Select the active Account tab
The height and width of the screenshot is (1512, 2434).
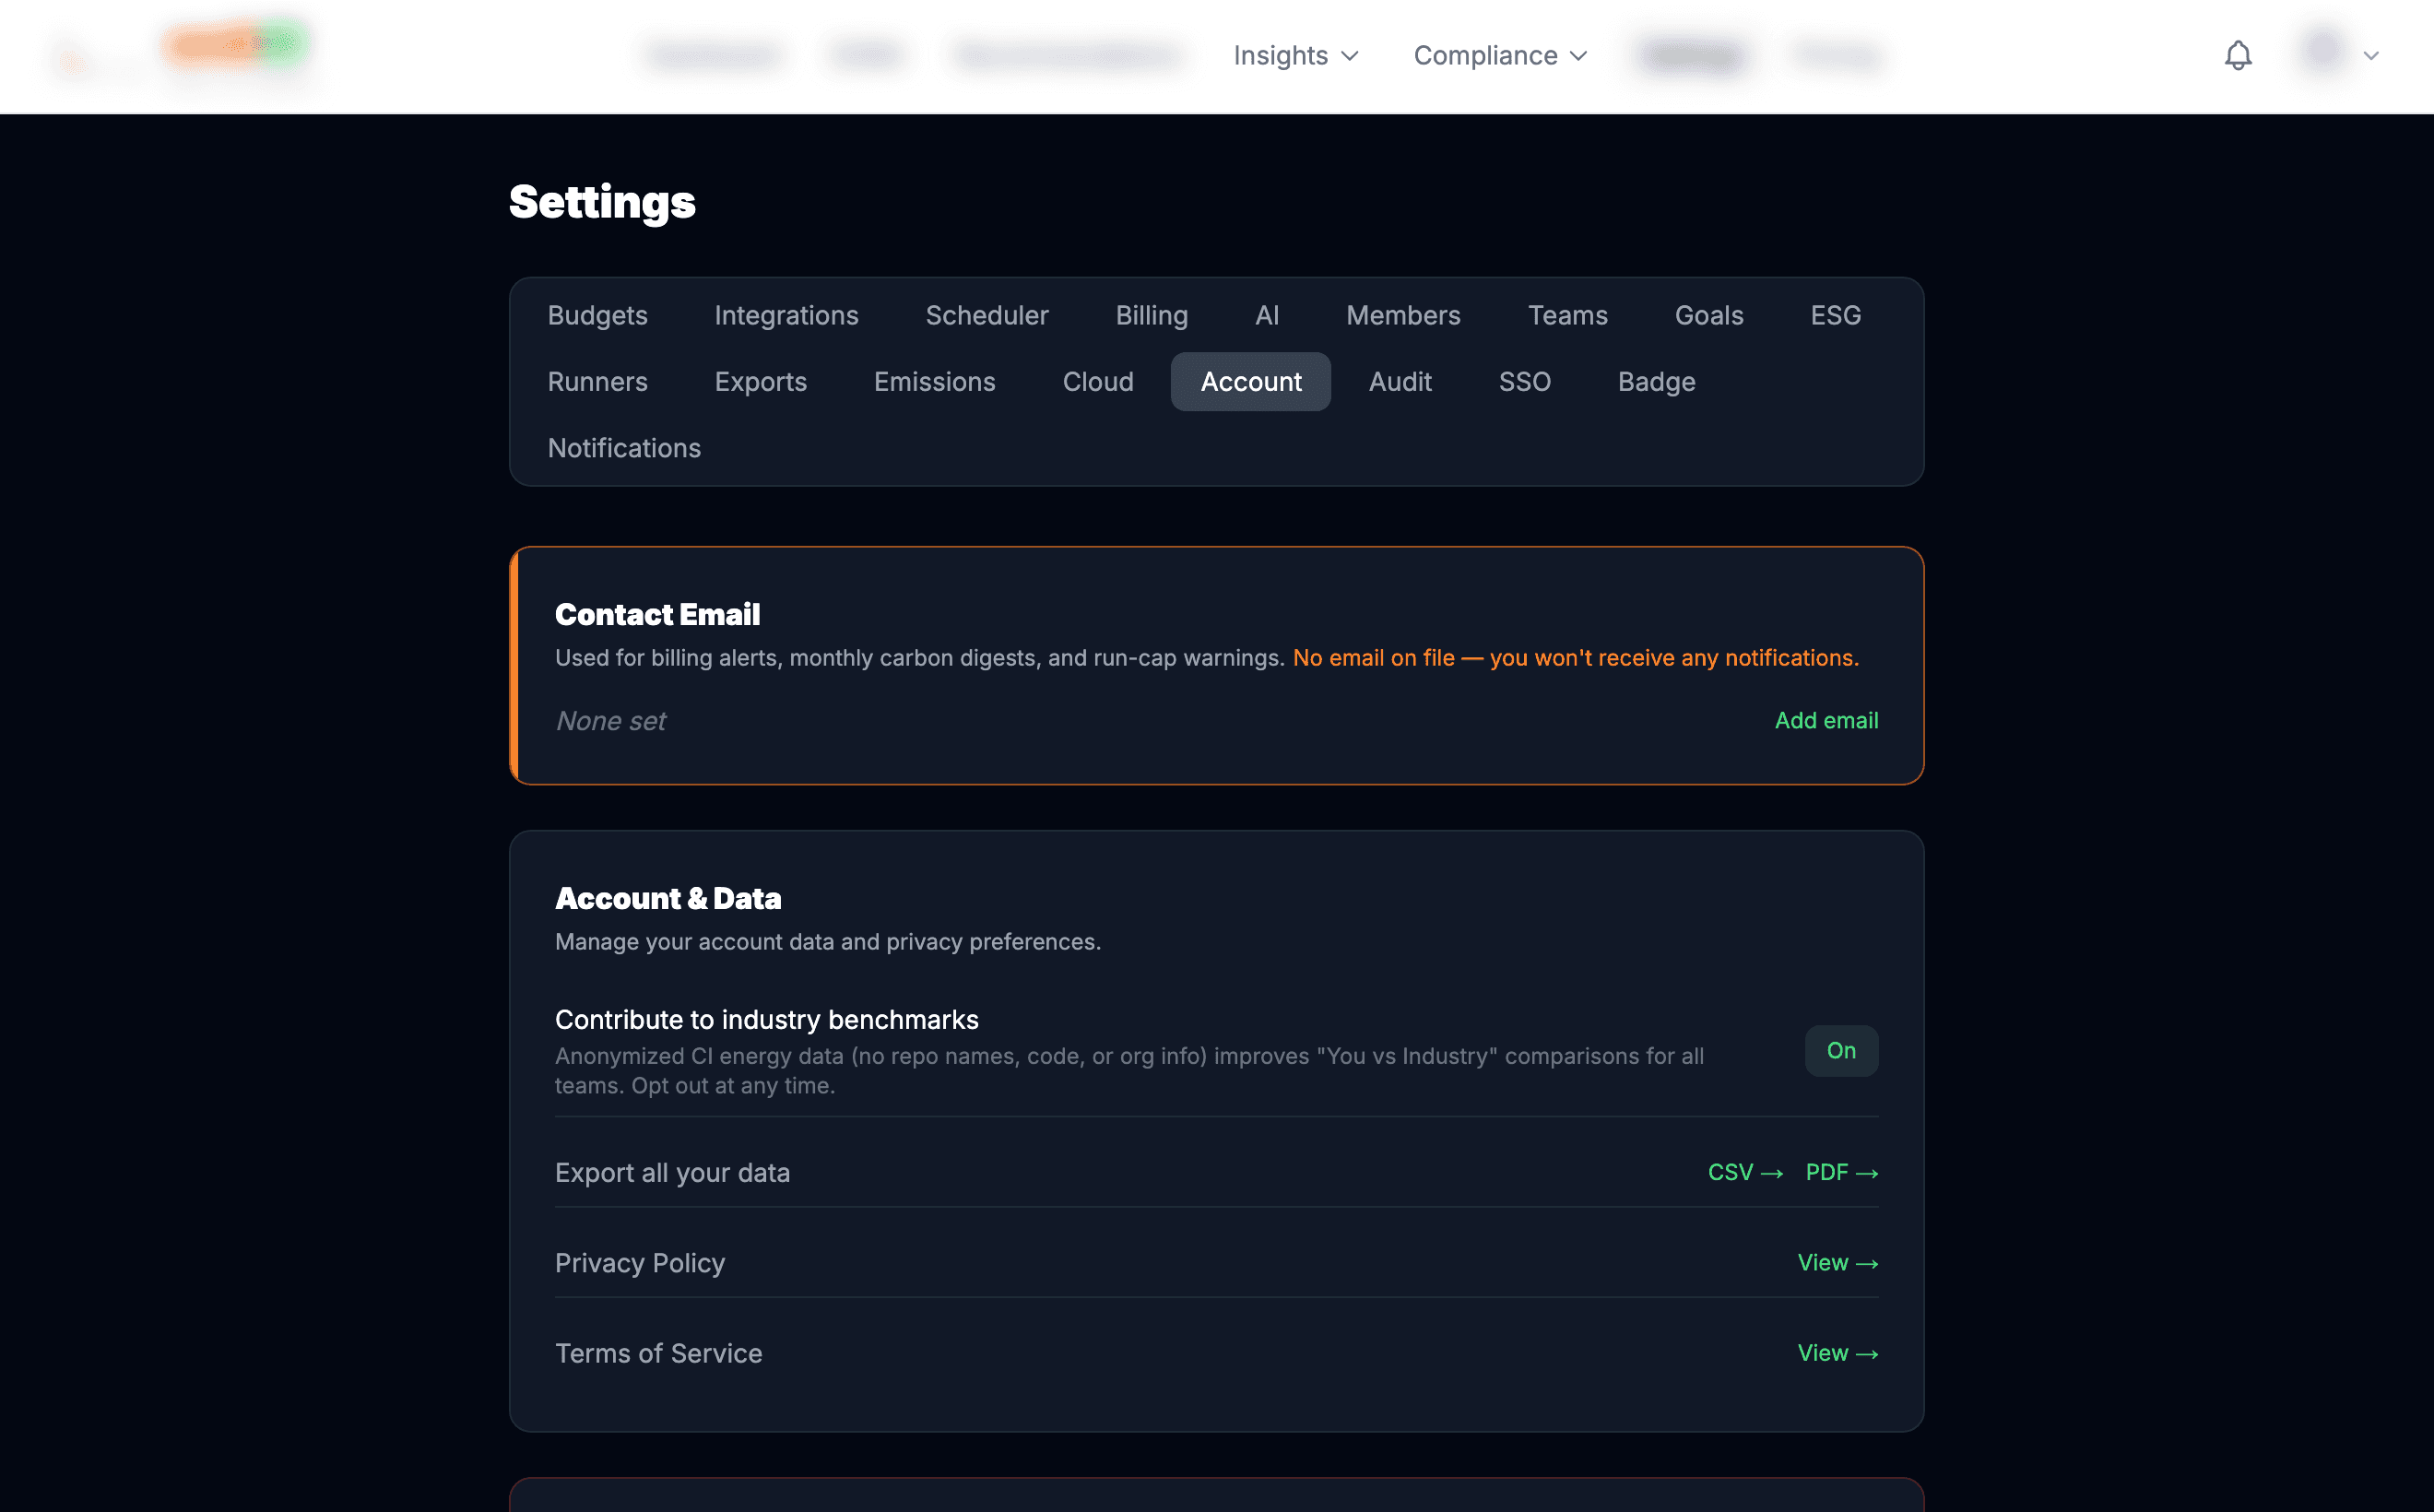coord(1250,381)
